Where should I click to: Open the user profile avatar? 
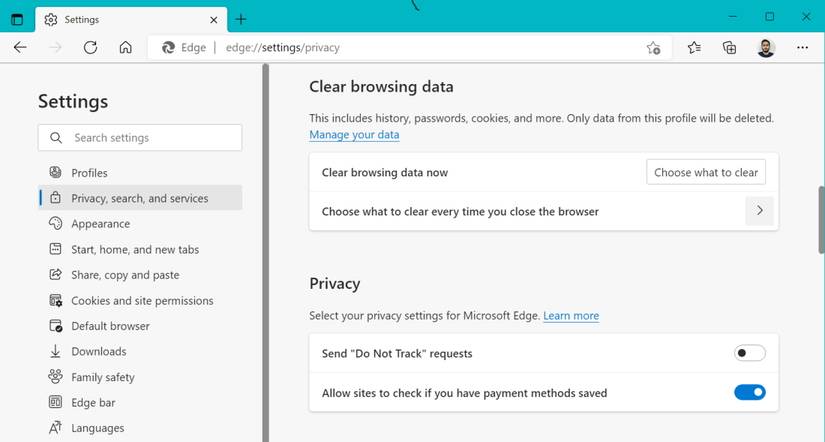pos(766,47)
